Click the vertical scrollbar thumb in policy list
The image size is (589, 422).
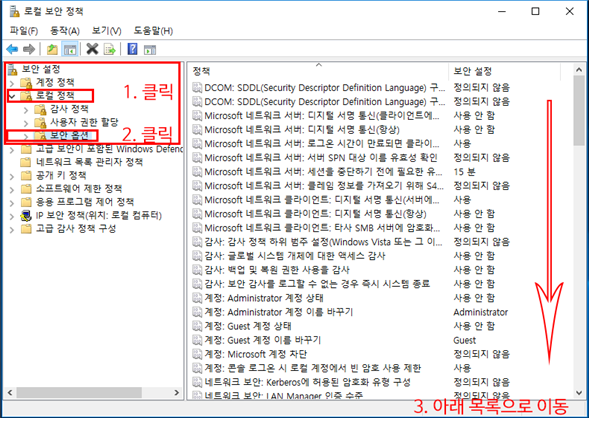coord(579,110)
